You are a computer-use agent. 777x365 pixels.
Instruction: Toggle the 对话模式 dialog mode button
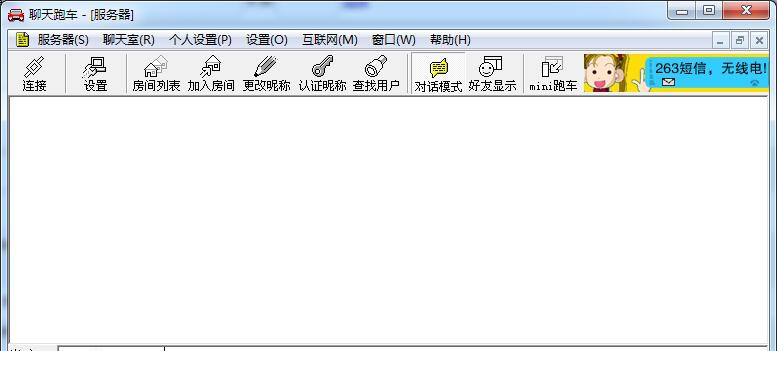pos(439,74)
